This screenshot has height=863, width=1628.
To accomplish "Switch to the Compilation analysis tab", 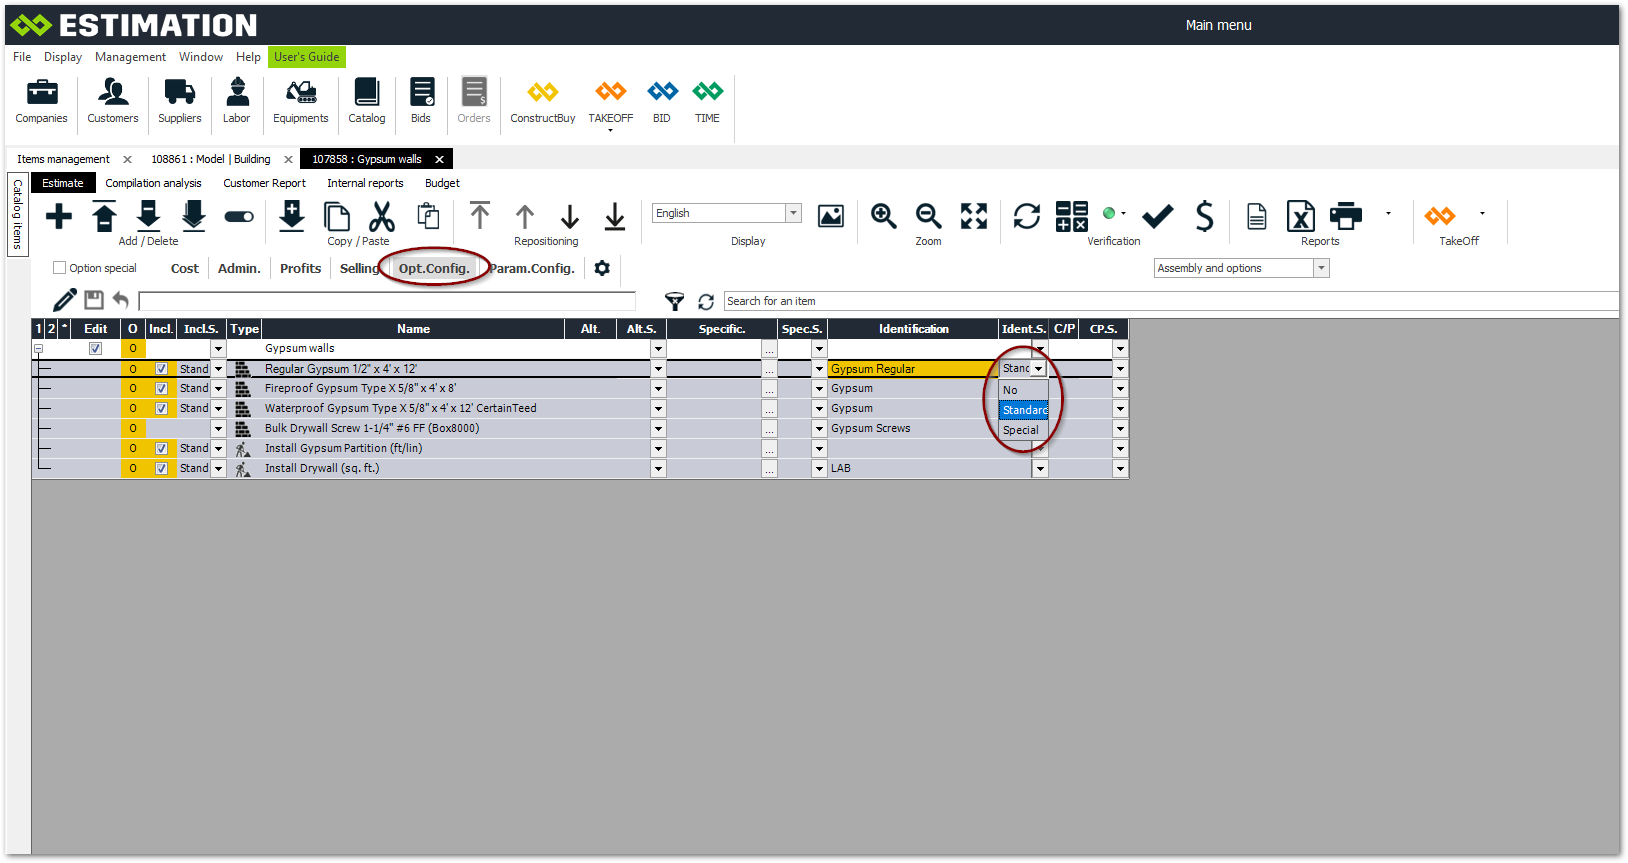I will coord(153,183).
